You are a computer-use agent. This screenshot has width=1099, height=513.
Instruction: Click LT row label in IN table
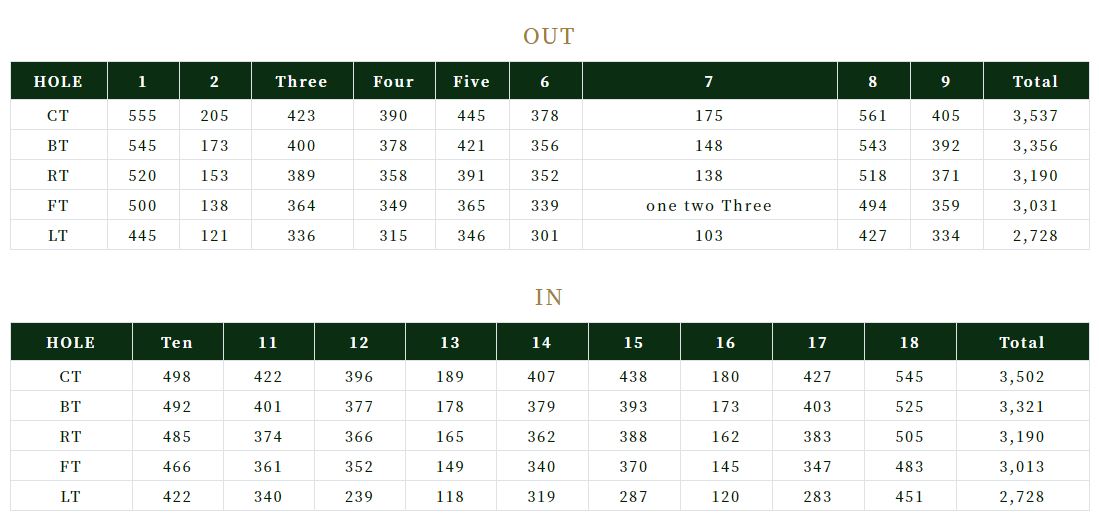(x=71, y=497)
